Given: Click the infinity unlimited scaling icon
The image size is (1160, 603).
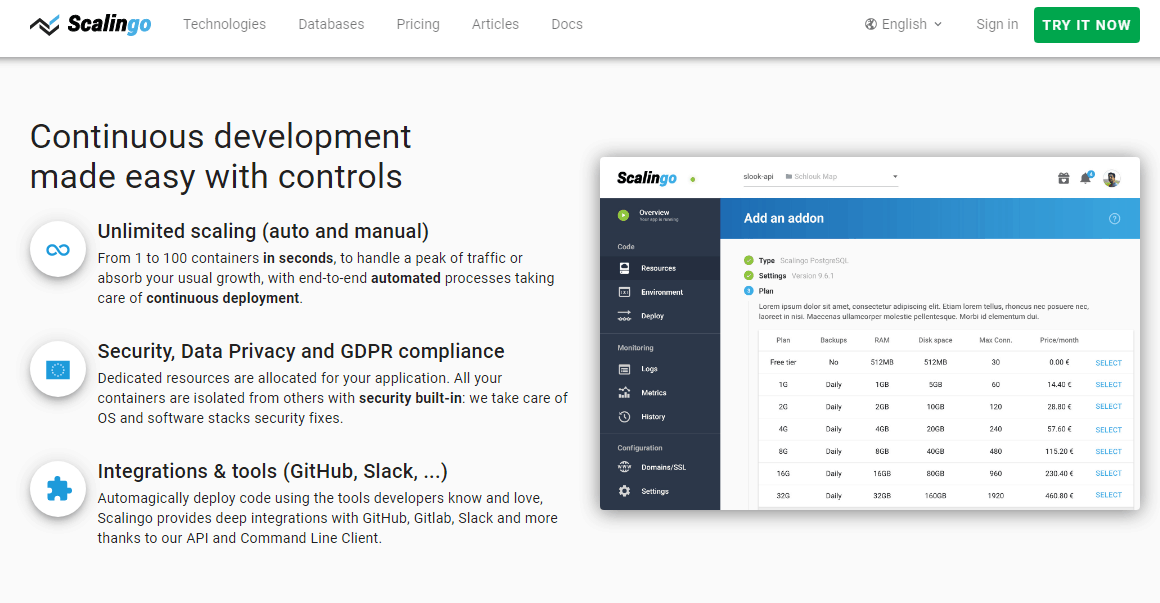Looking at the screenshot, I should click(x=58, y=249).
